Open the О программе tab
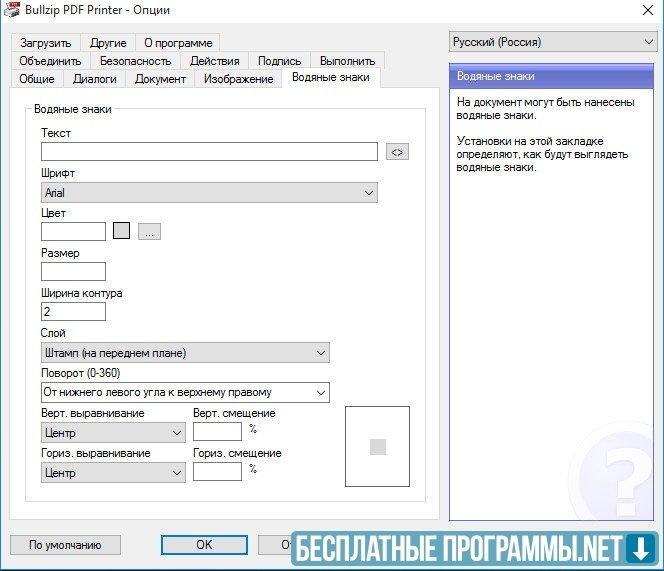 pyautogui.click(x=177, y=43)
